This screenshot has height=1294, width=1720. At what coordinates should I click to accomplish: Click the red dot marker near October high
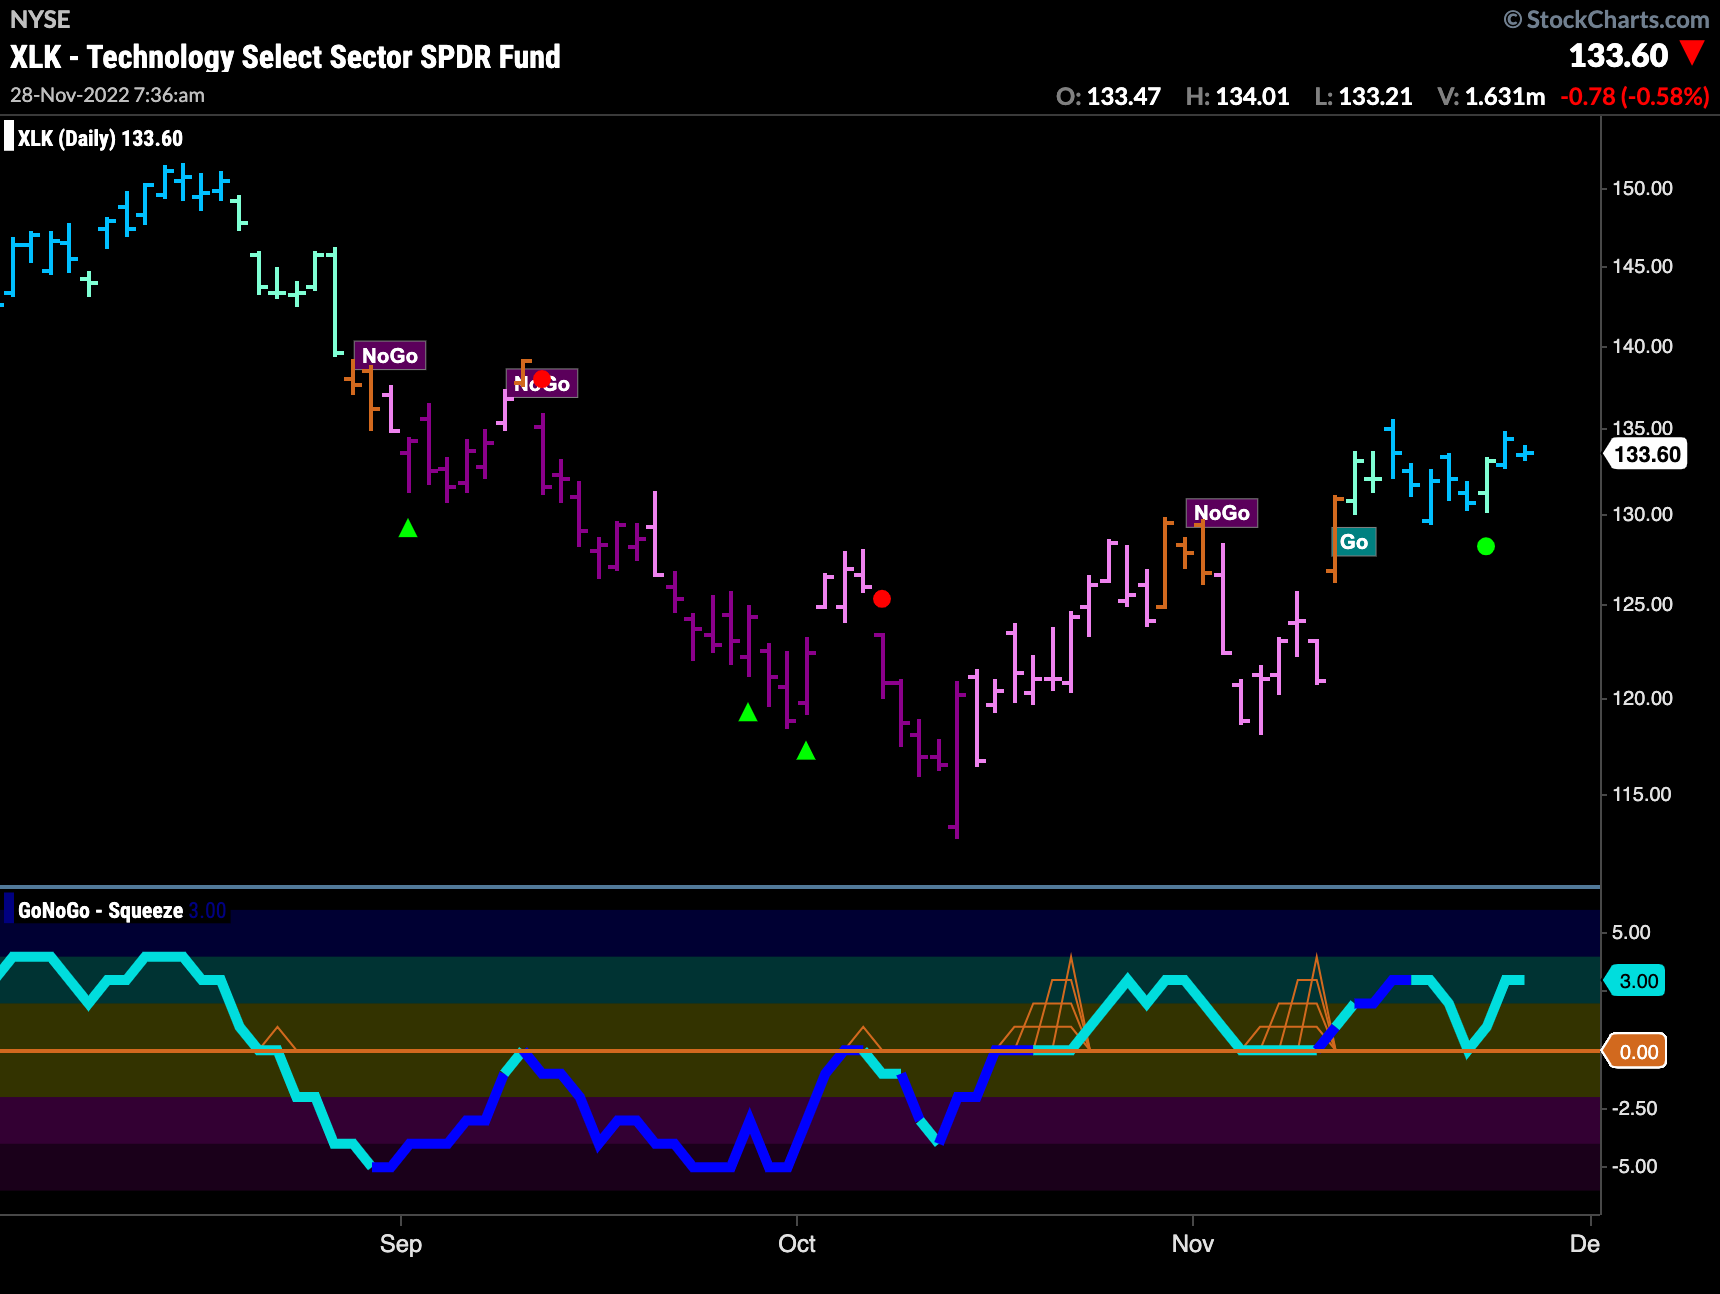881,599
